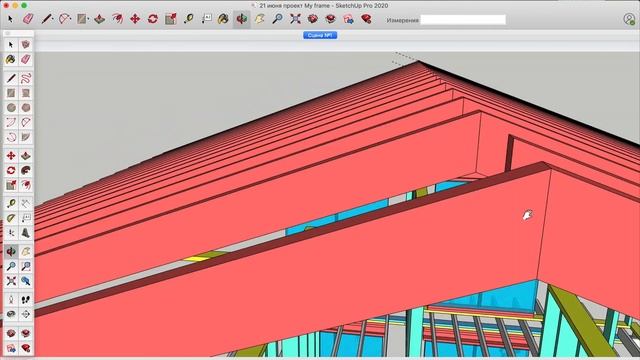Select the Polygon tool
Viewport: 640px width, 360px height.
point(26,108)
